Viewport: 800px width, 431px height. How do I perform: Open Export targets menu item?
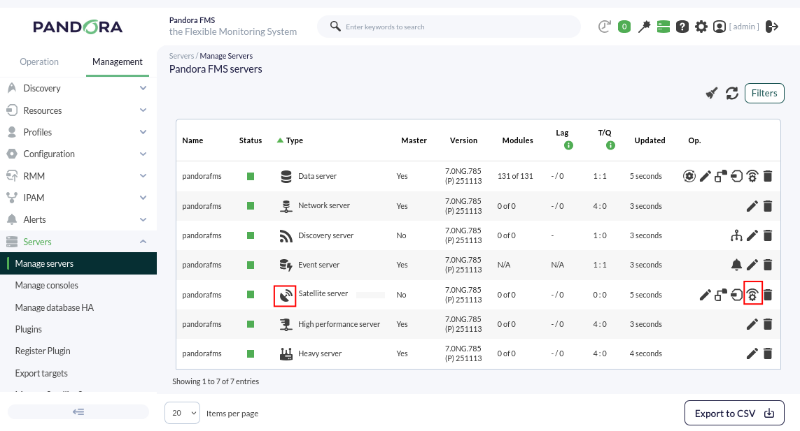pos(41,373)
